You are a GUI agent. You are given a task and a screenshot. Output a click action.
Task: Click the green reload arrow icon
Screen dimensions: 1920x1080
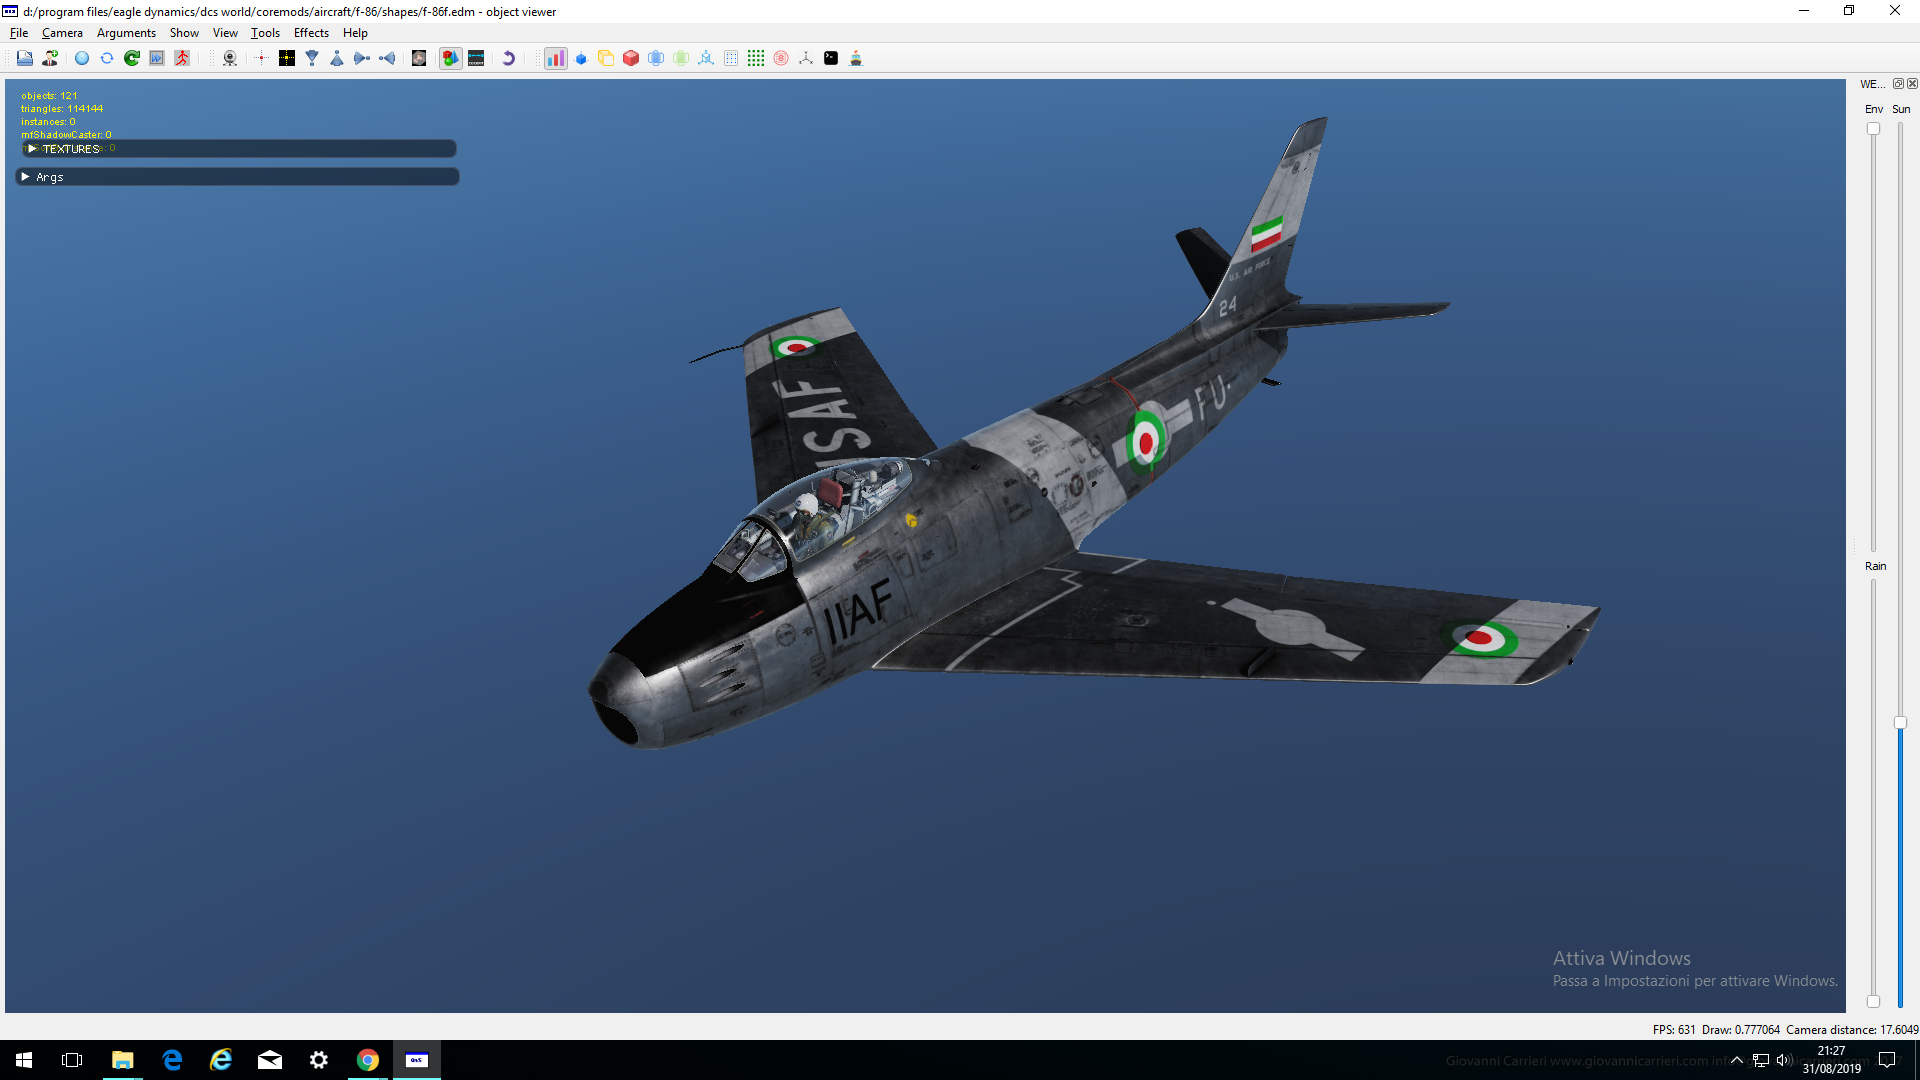point(132,58)
